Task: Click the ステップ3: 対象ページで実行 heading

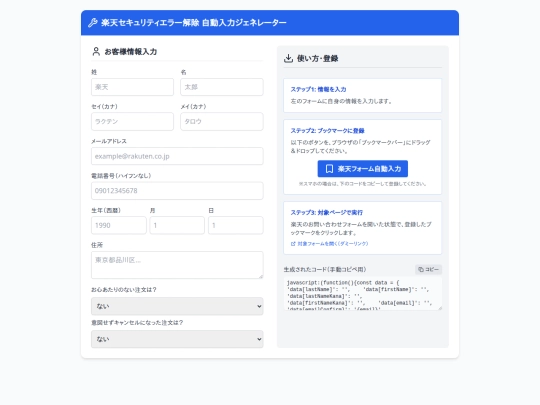Action: [326, 212]
